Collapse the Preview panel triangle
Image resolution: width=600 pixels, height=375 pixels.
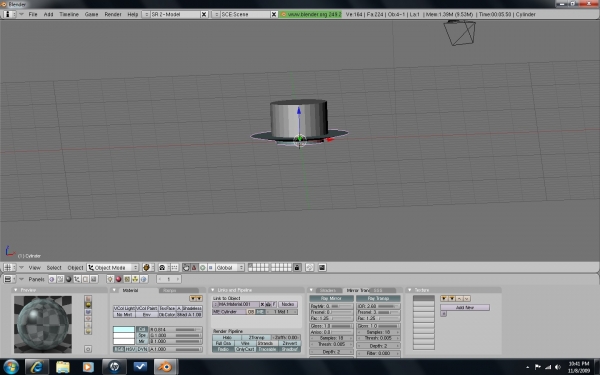point(16,290)
